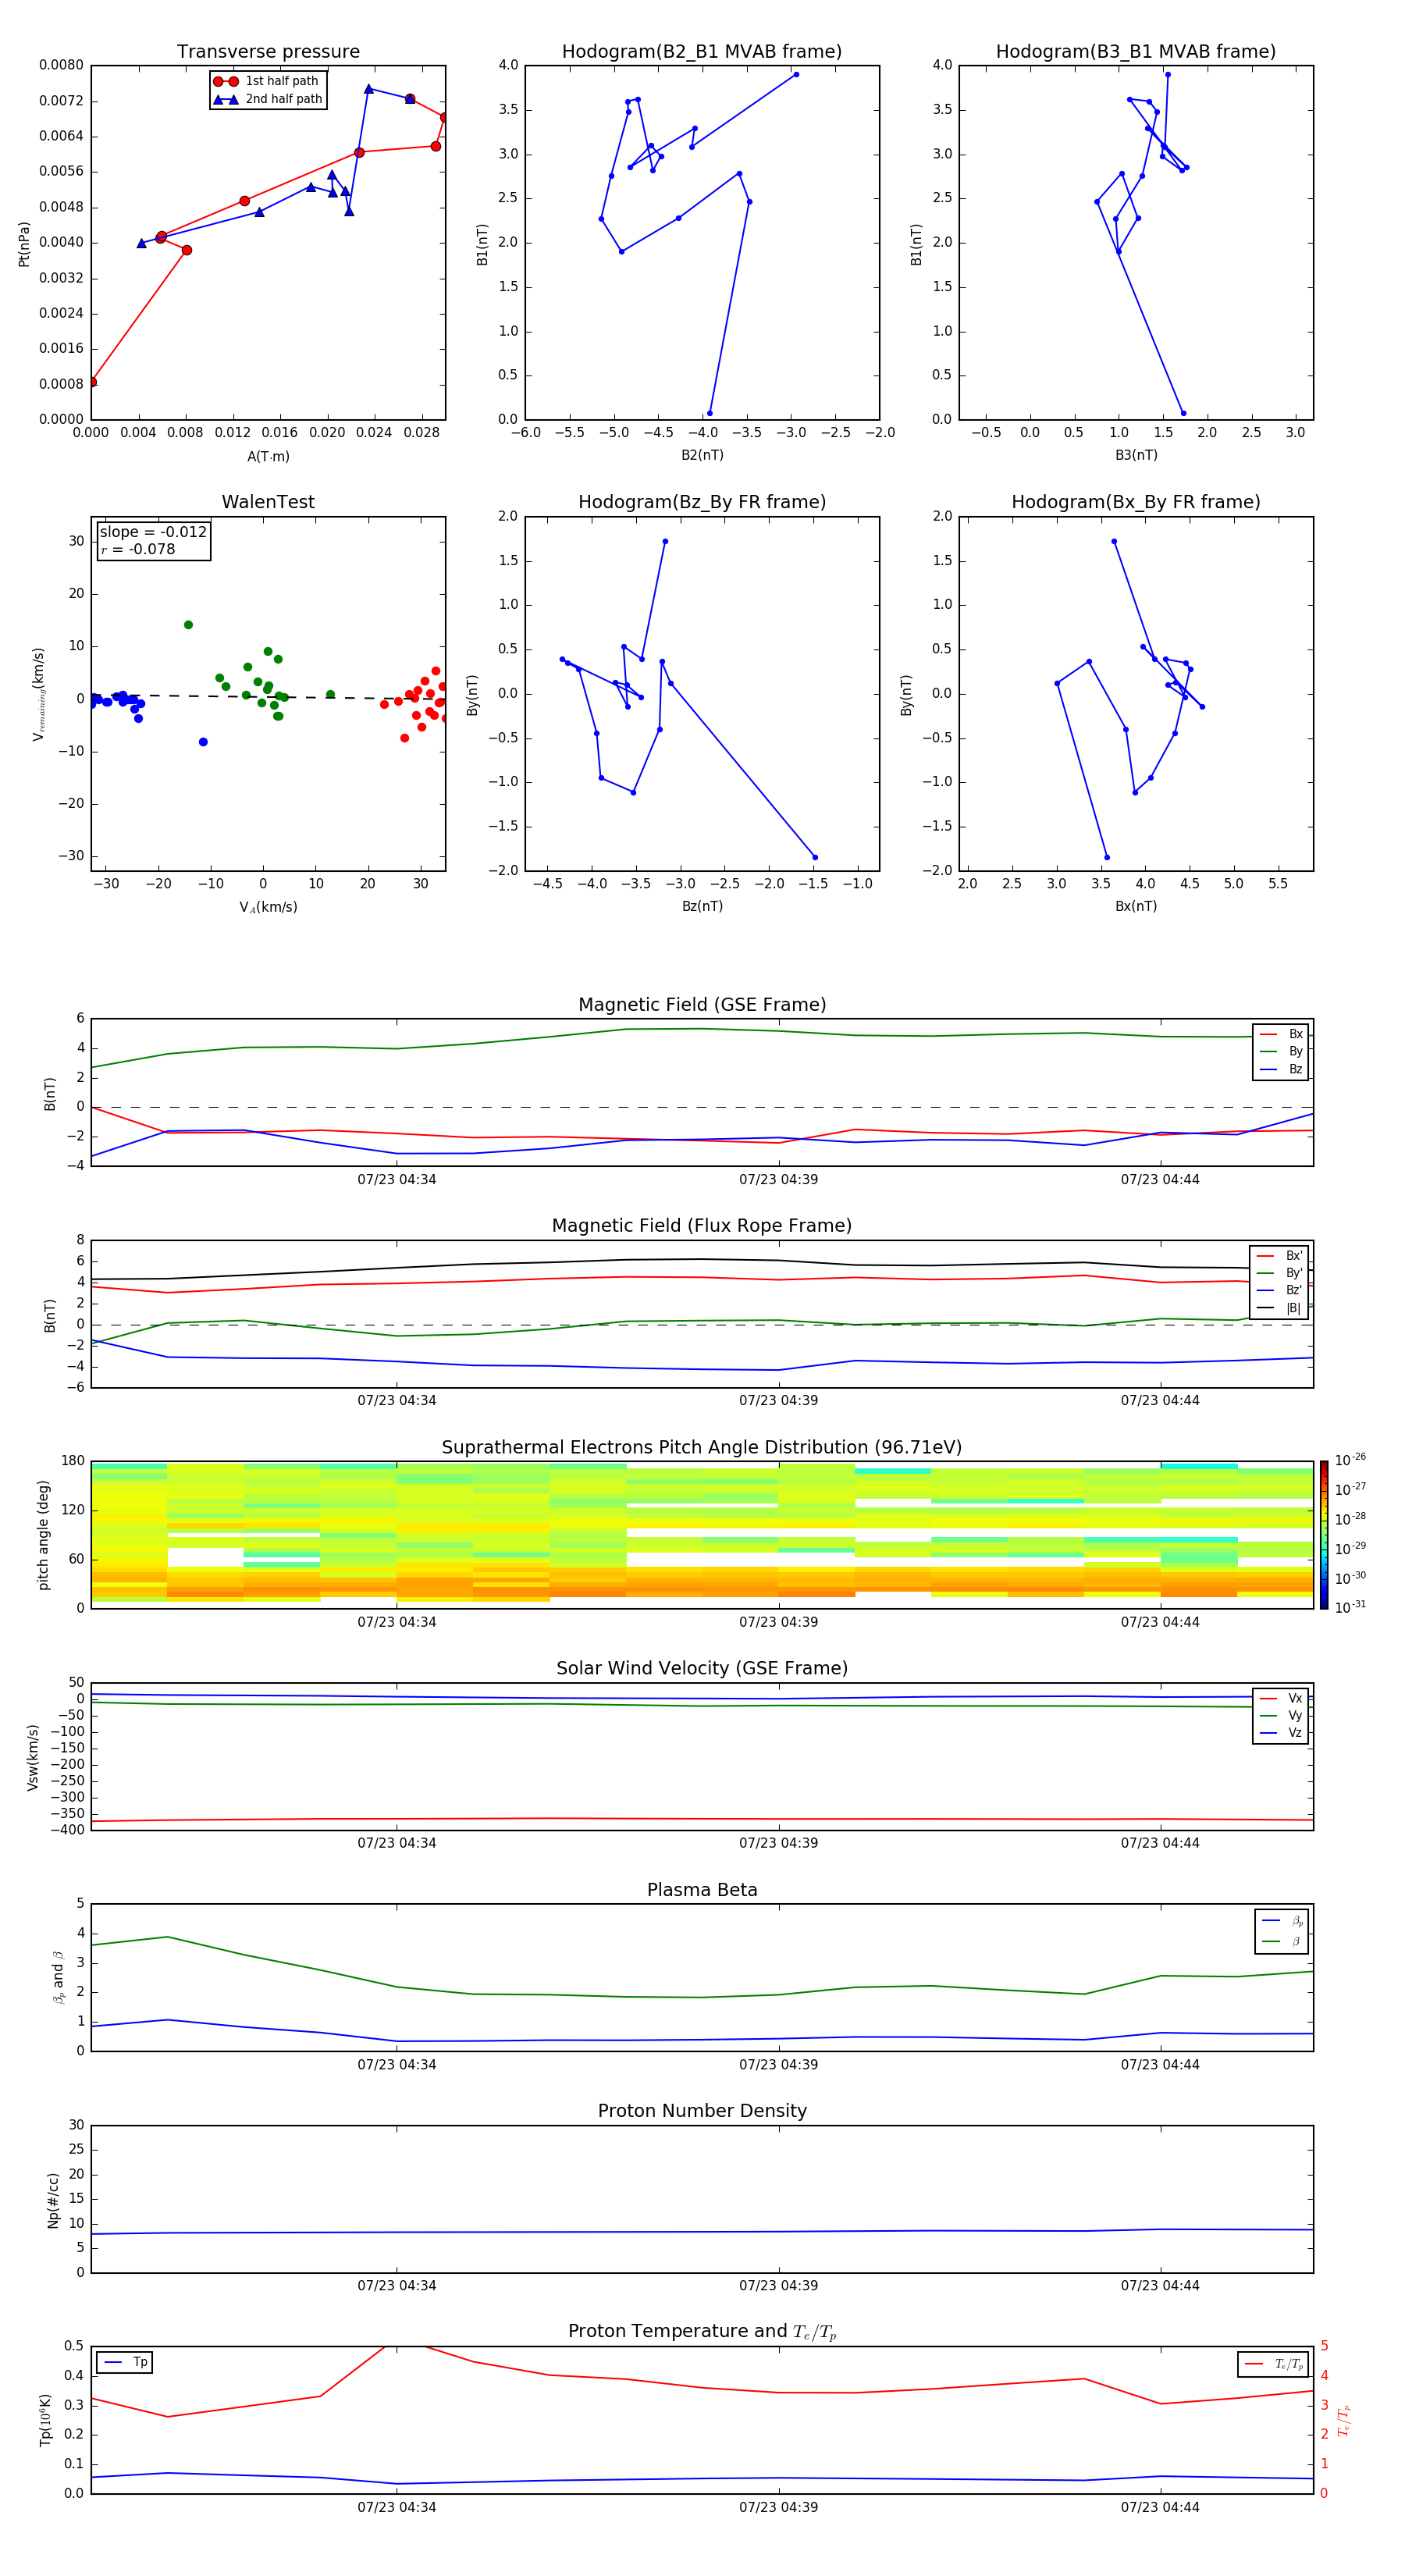Click '07/23 04:34' under the Plasma Beta panel
Screen dimensions: 1405x2576
tap(397, 2065)
